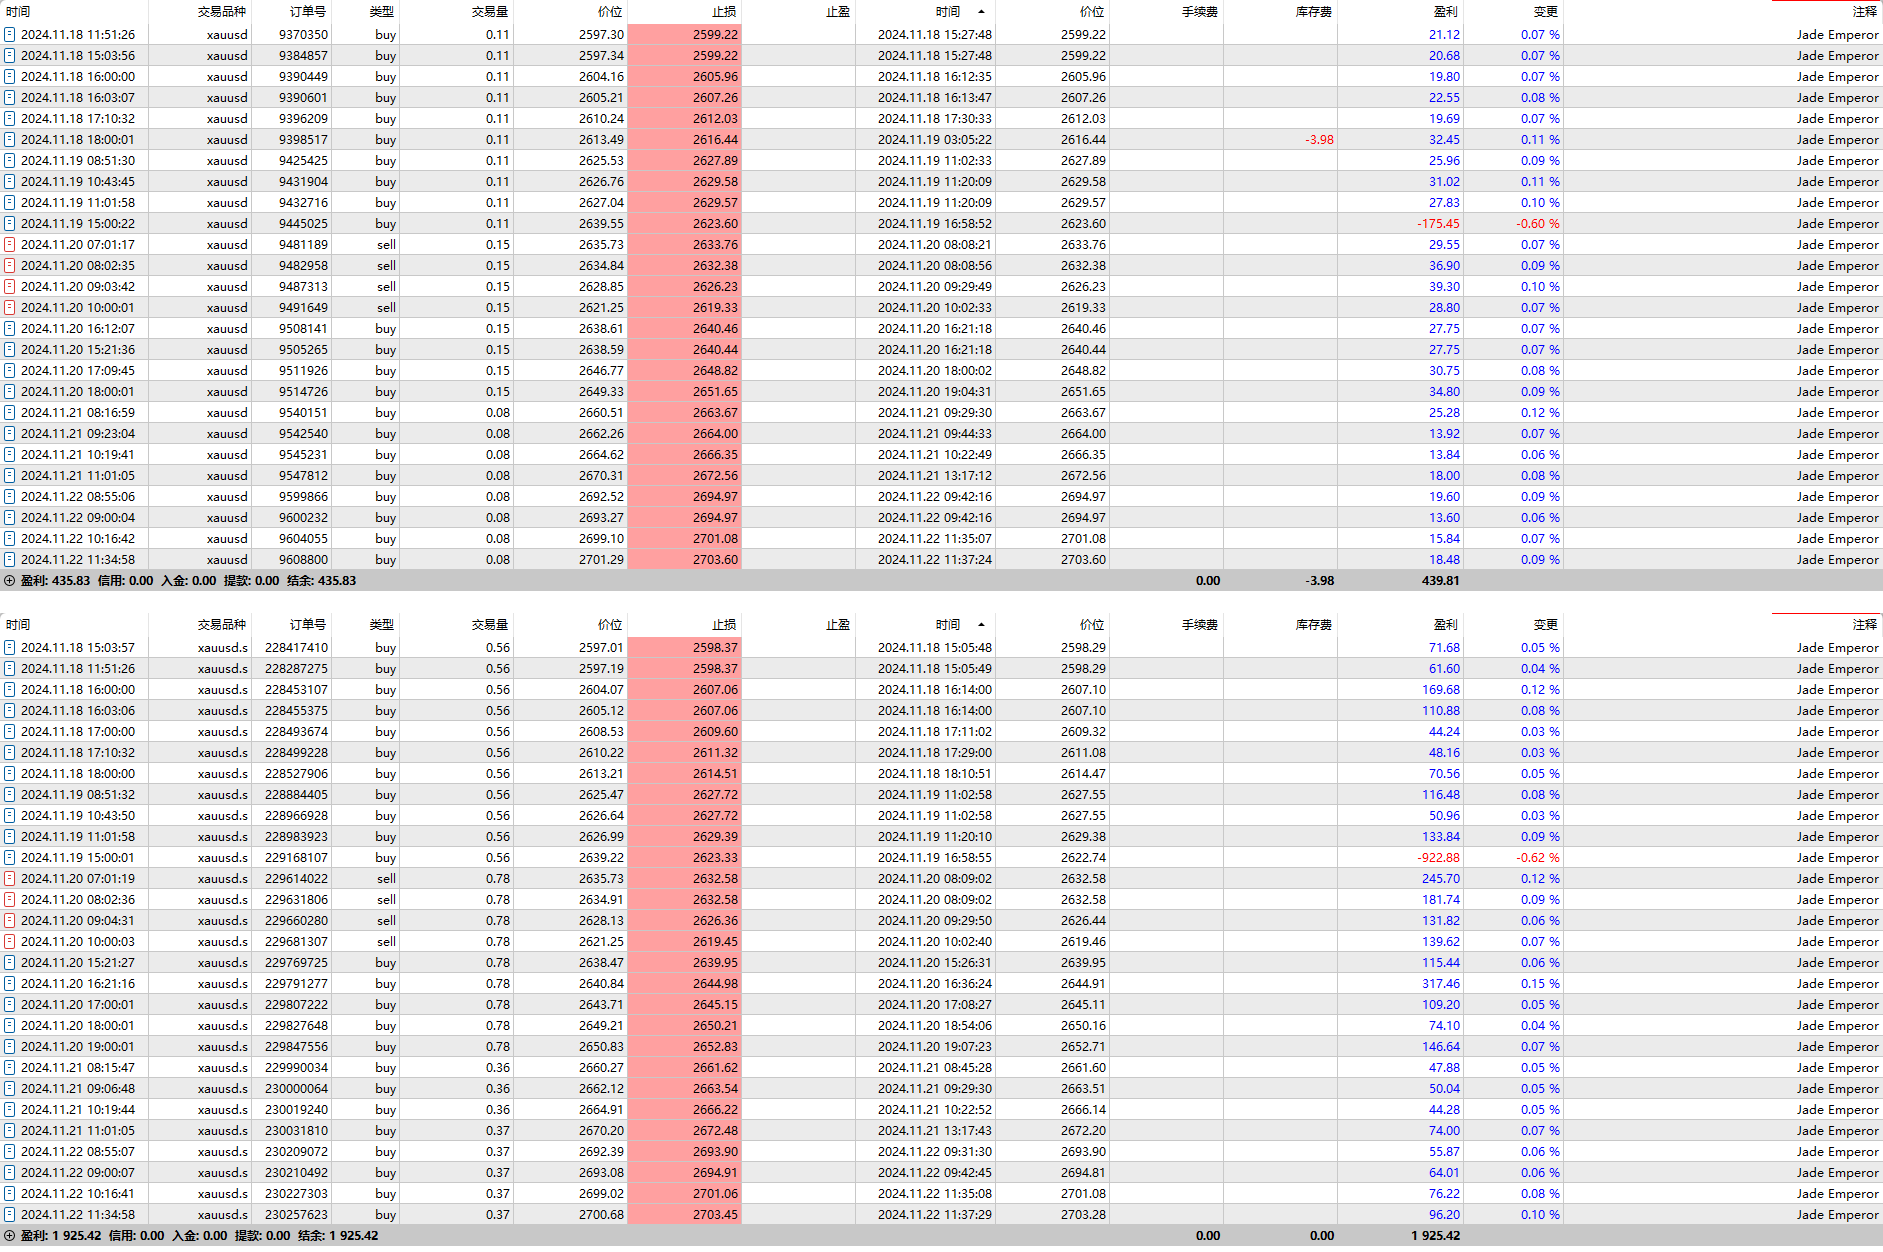Viewport: 1883px width, 1252px height.
Task: Click the 止损 header in the bottom table
Action: 724,624
